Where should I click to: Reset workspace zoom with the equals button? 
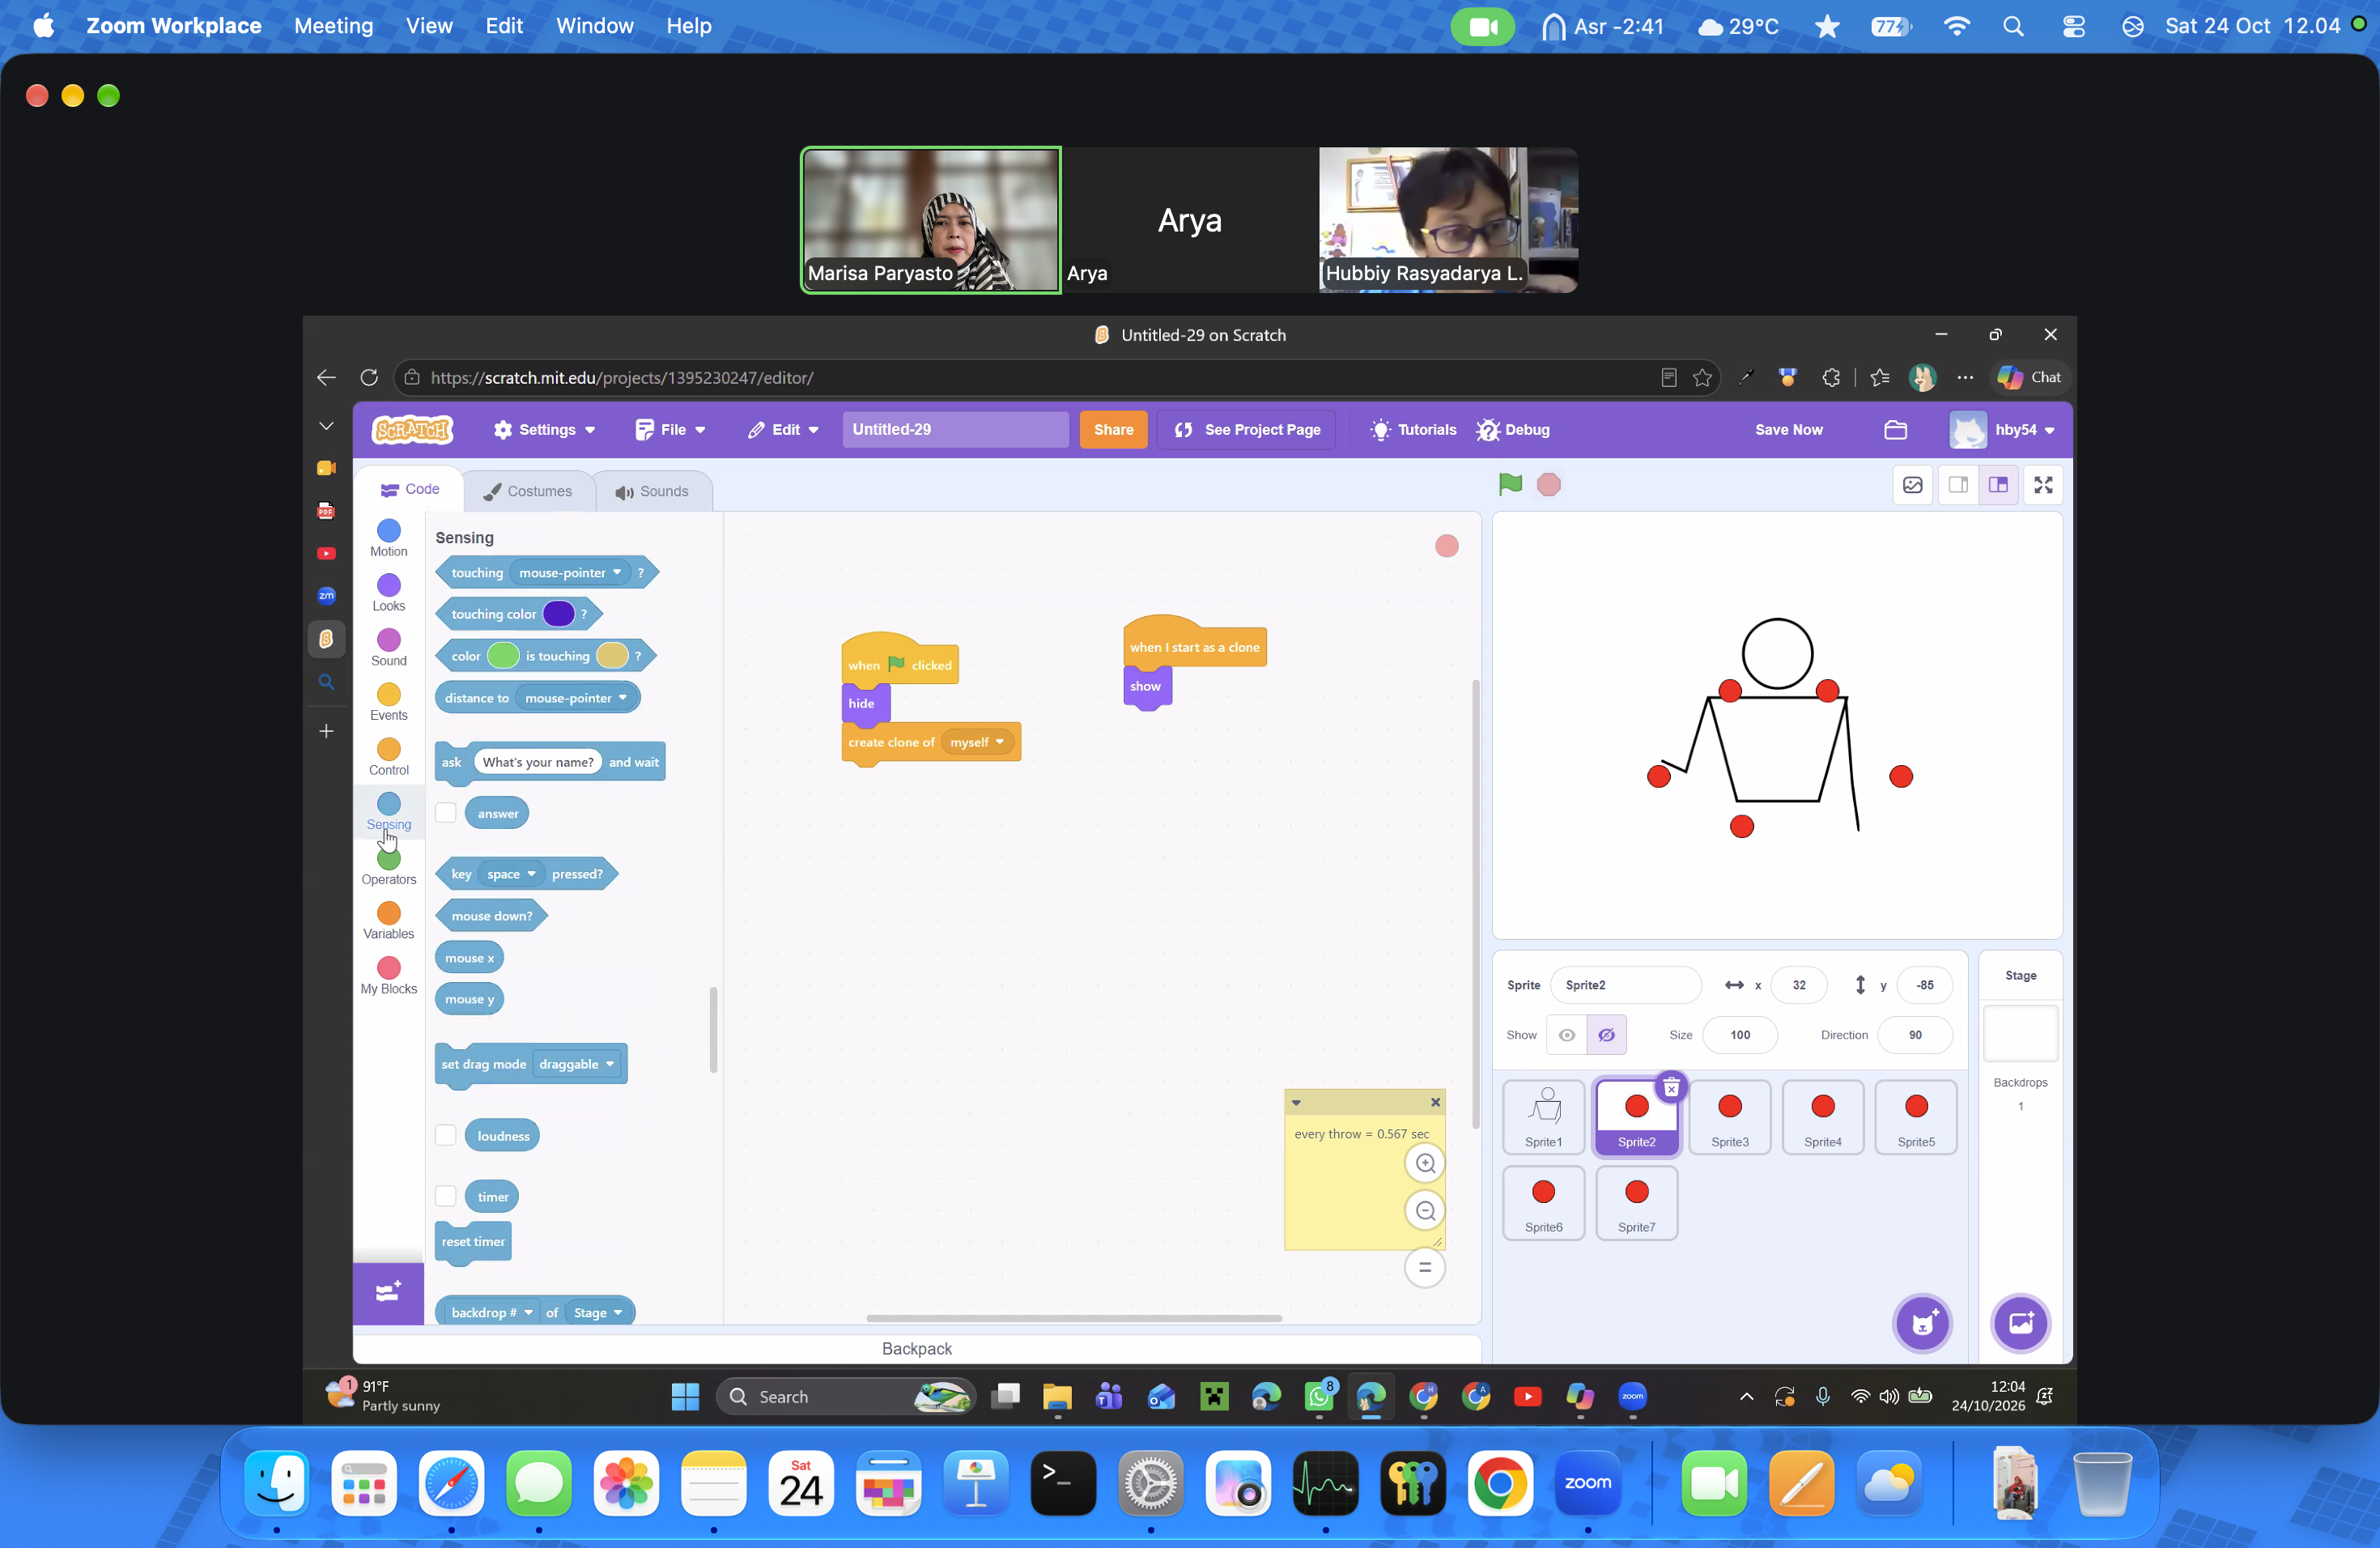pyautogui.click(x=1425, y=1267)
